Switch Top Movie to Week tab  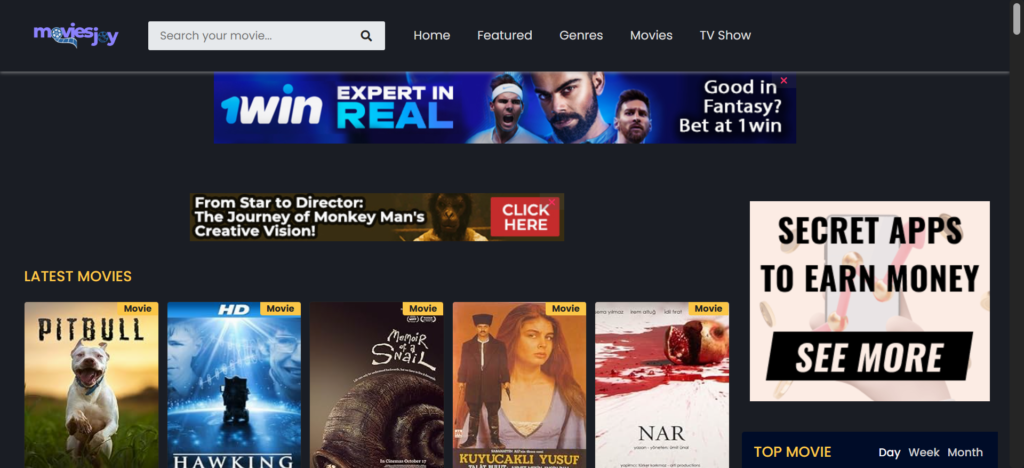(x=924, y=452)
